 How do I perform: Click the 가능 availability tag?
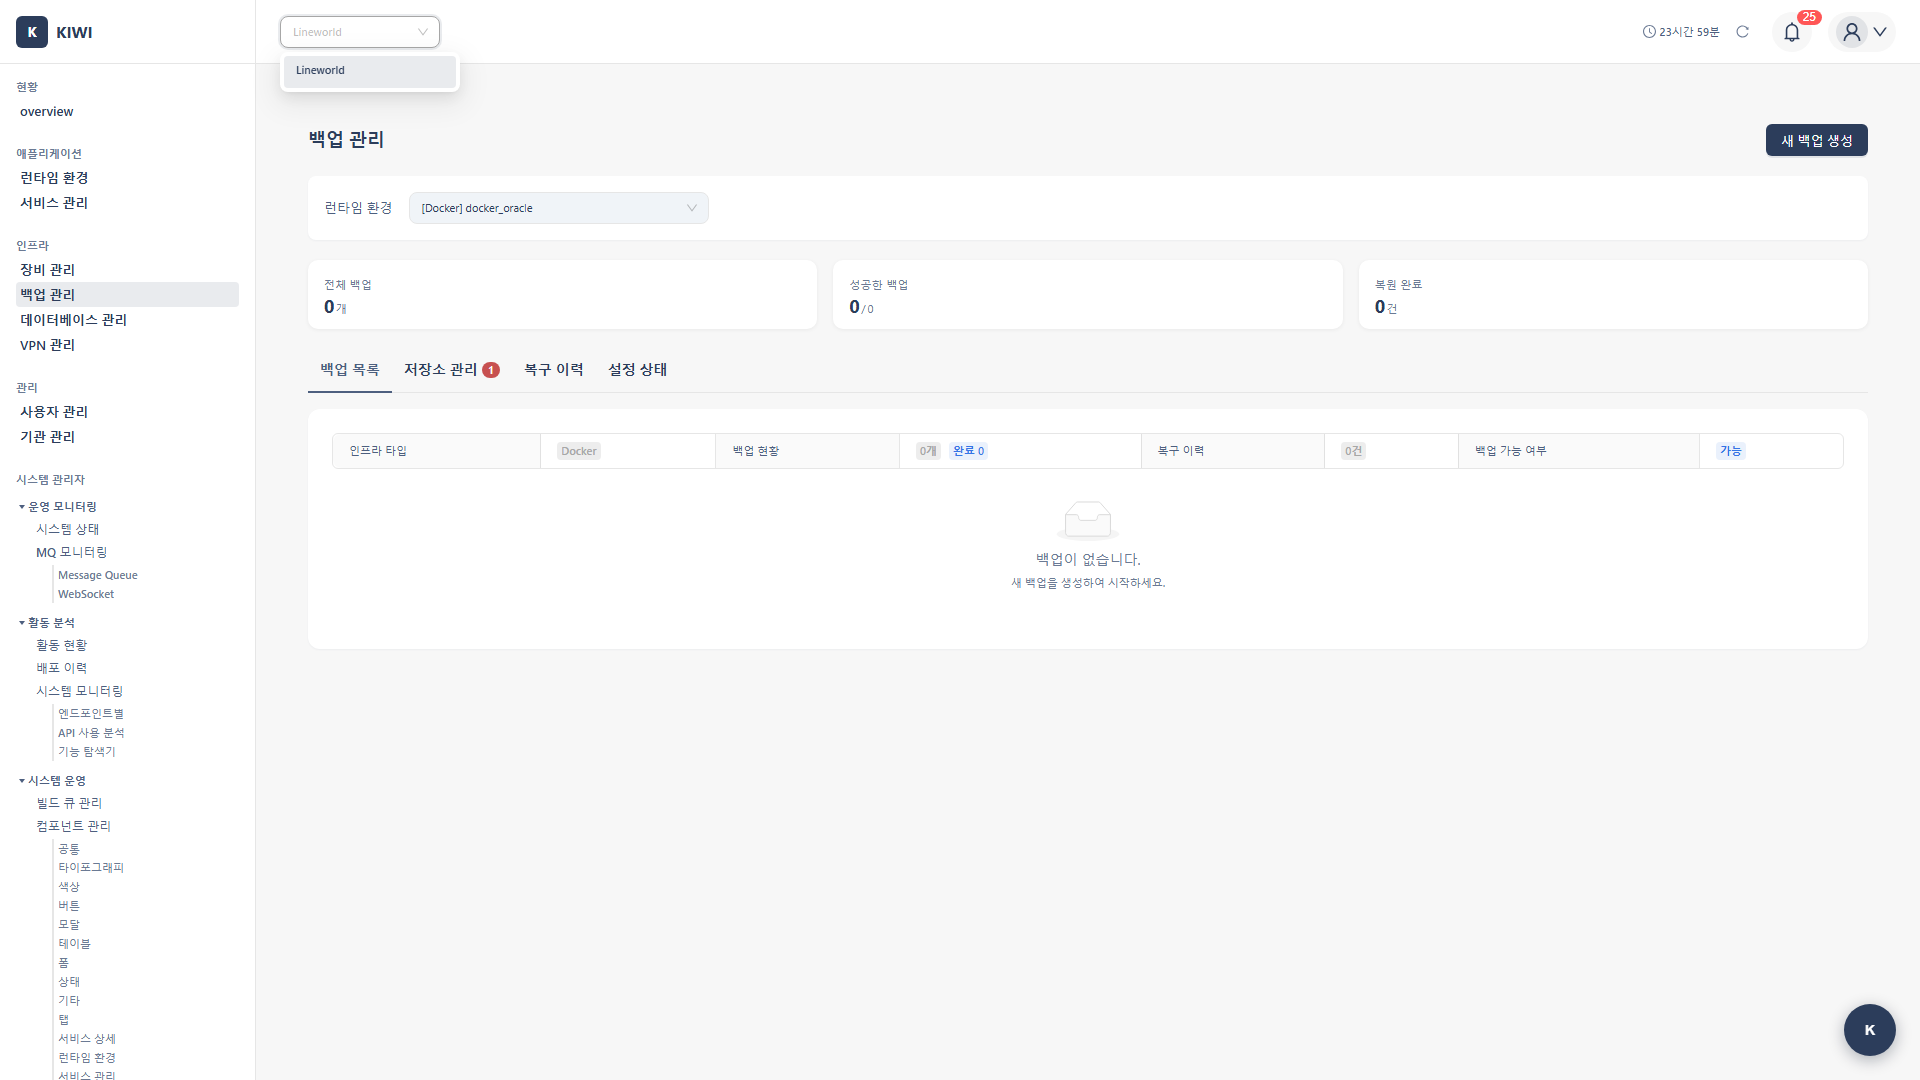click(1731, 451)
